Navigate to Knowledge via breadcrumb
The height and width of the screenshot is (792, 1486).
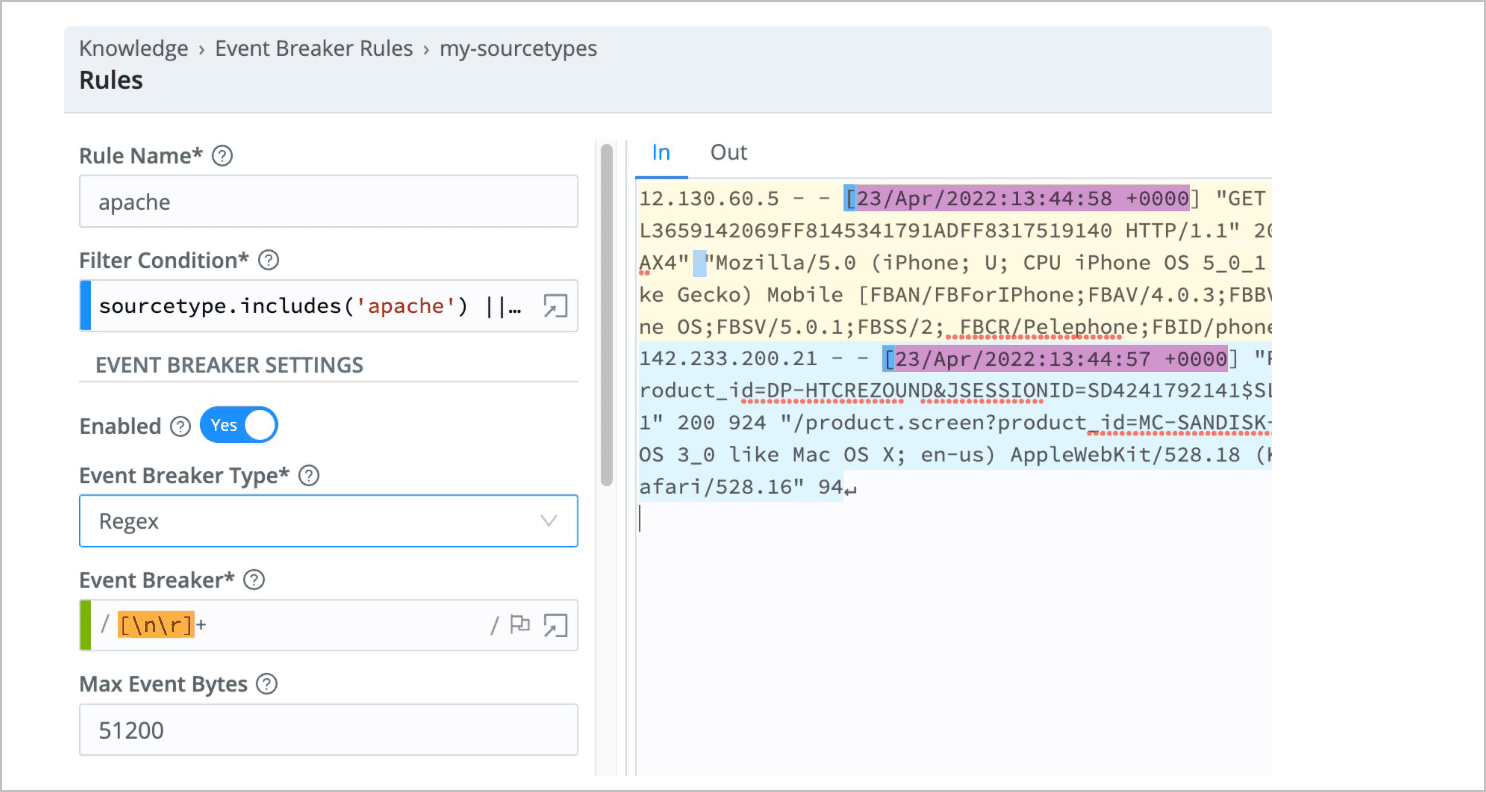coord(133,47)
